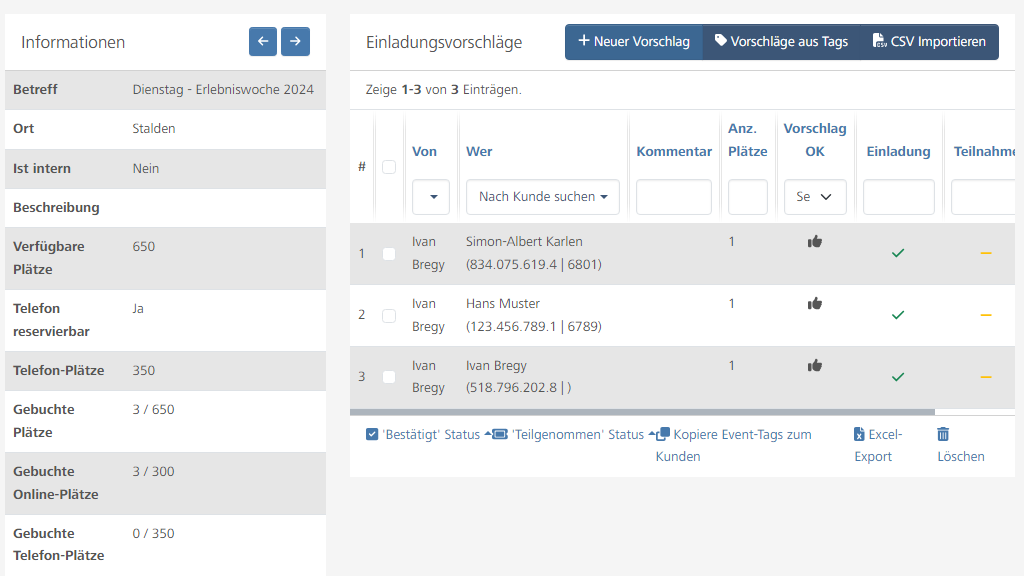Click the next event arrow button
The width and height of the screenshot is (1024, 576).
(295, 41)
